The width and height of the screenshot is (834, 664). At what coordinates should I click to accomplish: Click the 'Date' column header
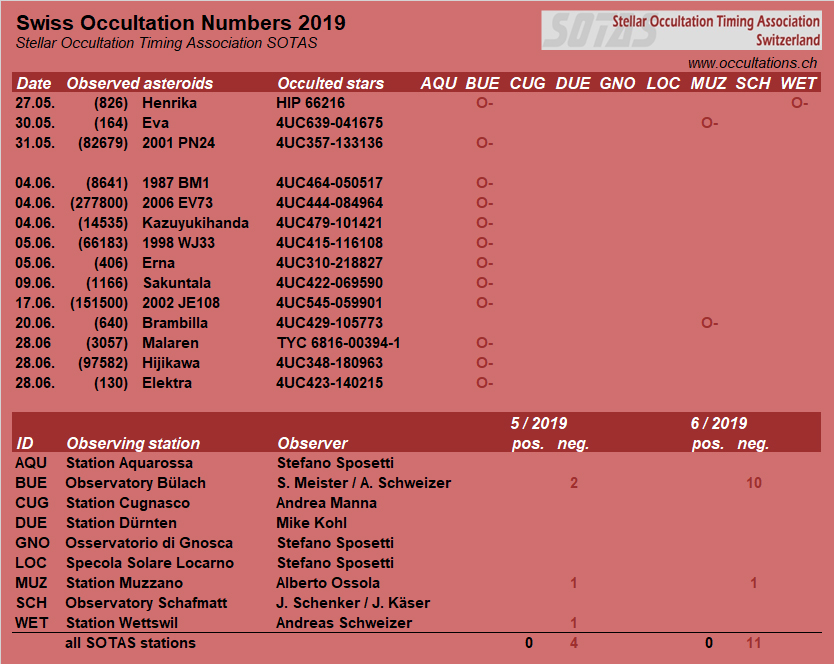click(34, 83)
